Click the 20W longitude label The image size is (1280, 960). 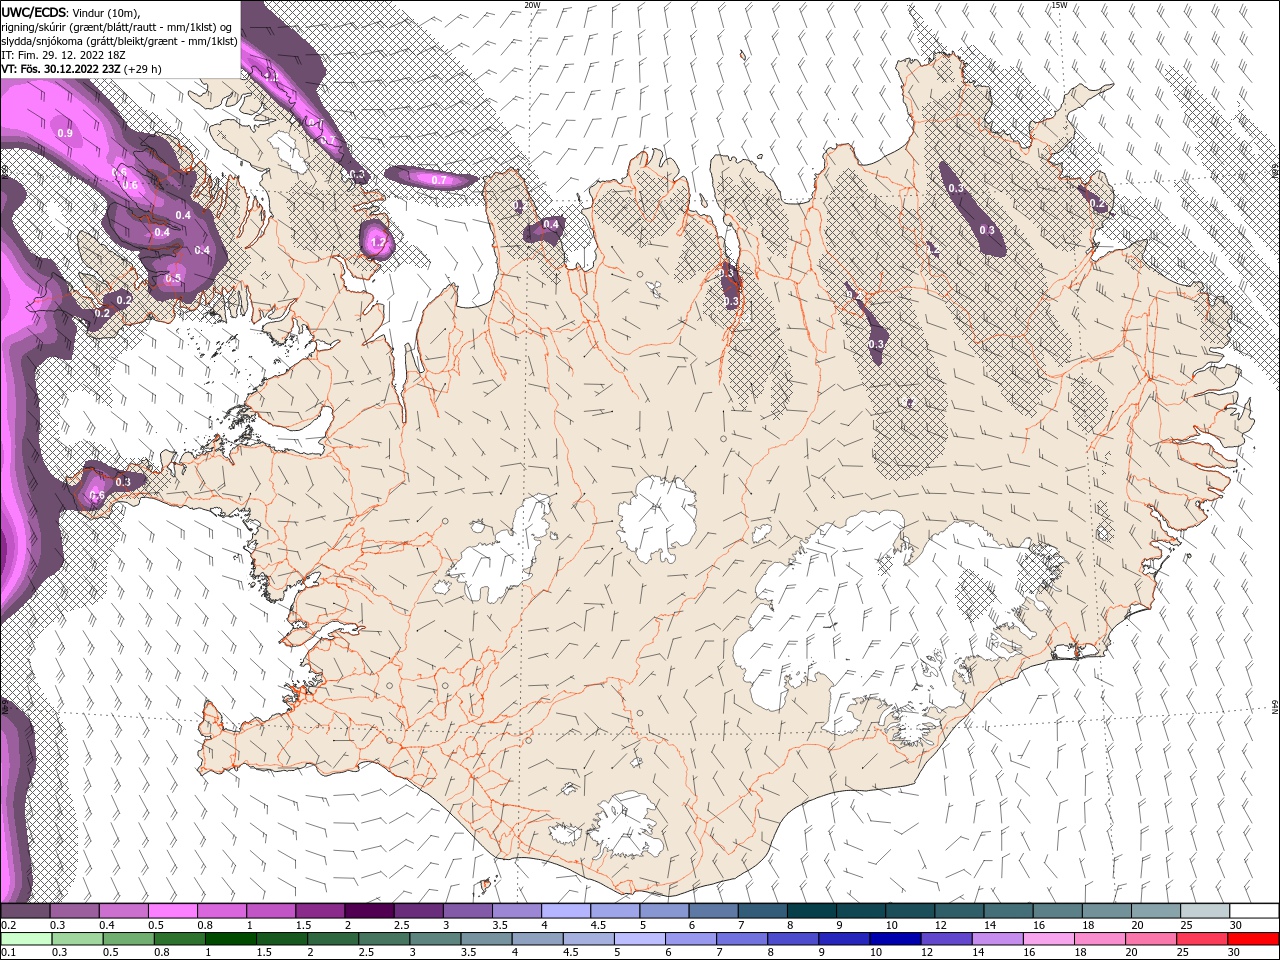click(532, 5)
